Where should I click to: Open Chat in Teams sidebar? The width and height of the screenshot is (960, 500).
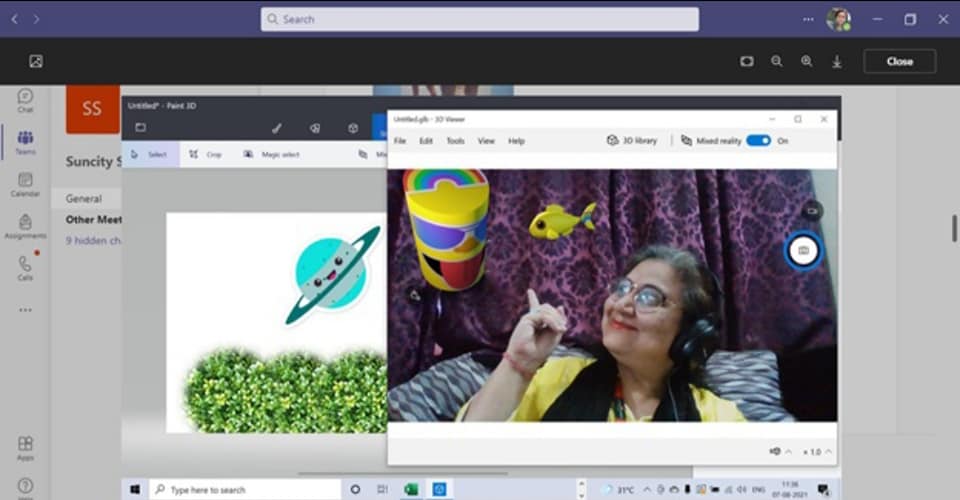coord(25,100)
